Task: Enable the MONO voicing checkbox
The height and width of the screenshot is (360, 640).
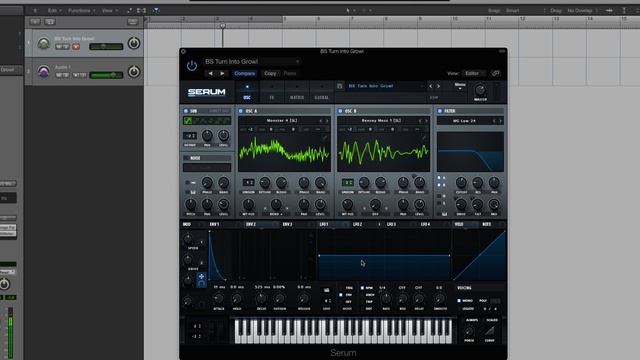Action: 459,301
